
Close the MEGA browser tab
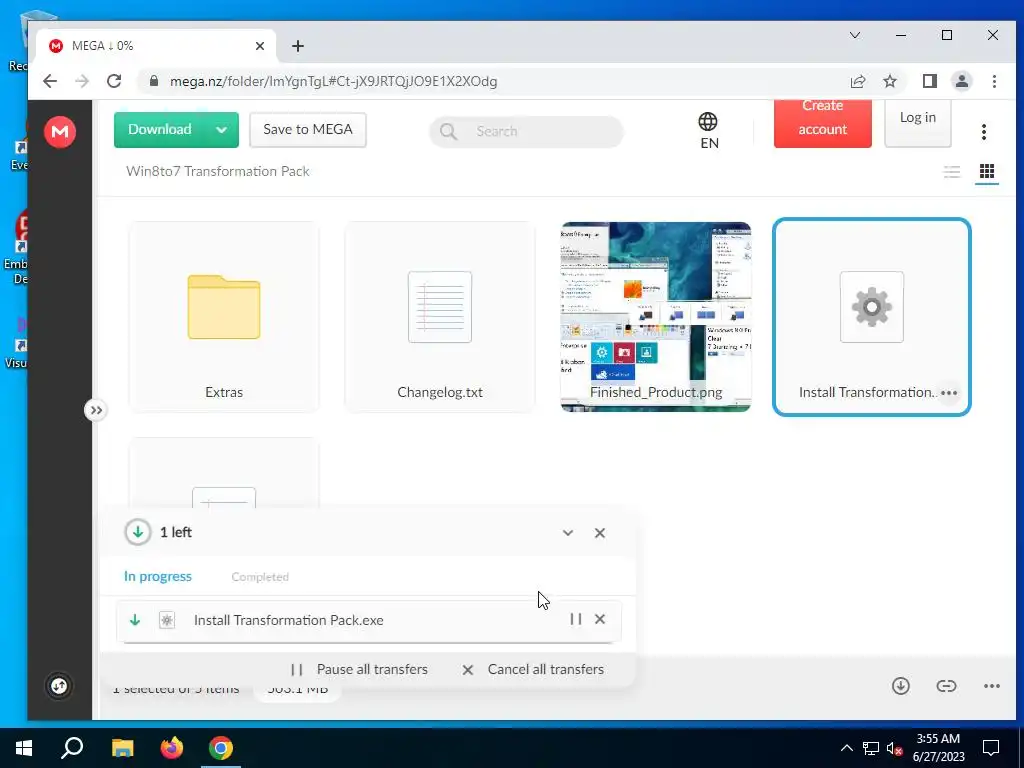point(260,46)
